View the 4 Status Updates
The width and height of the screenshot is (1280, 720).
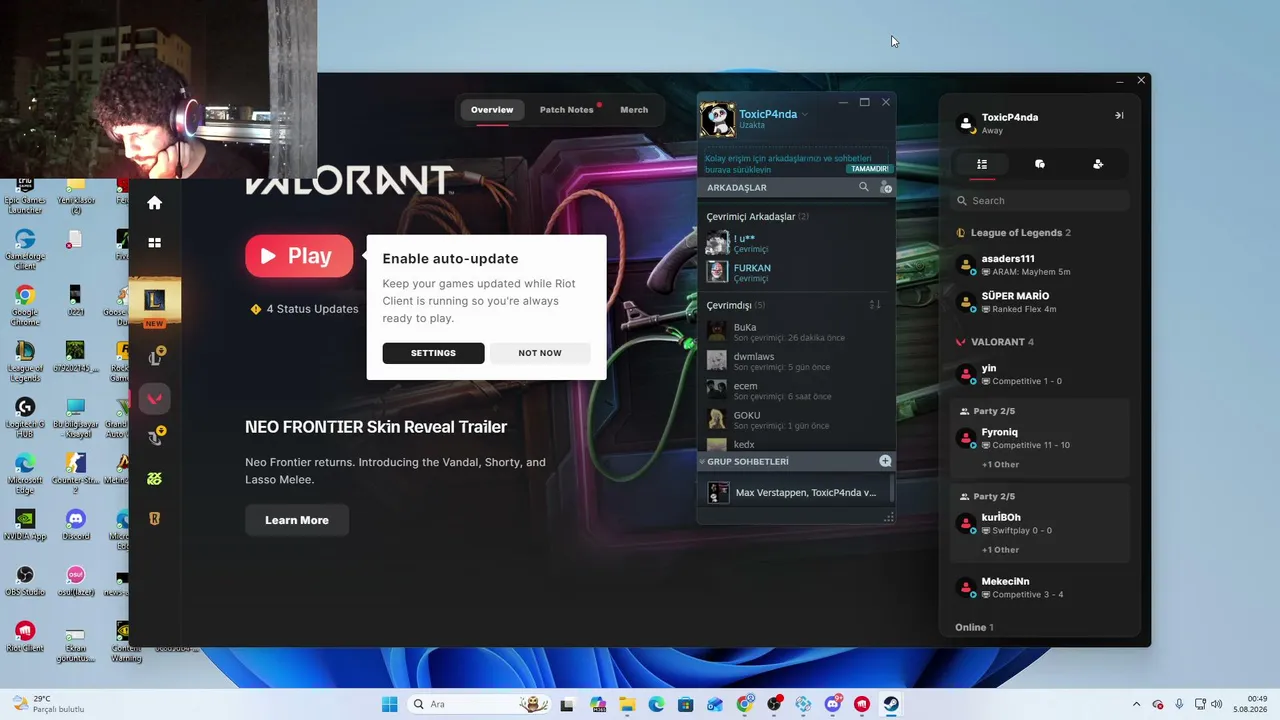pyautogui.click(x=304, y=309)
